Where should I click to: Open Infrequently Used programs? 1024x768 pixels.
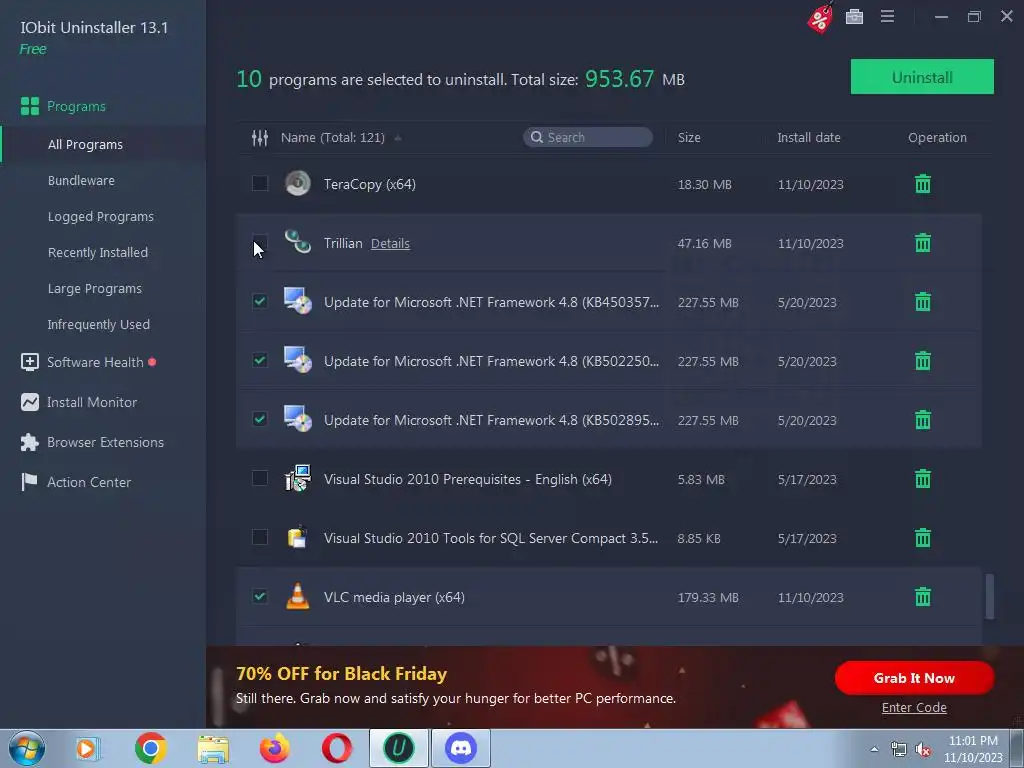99,324
